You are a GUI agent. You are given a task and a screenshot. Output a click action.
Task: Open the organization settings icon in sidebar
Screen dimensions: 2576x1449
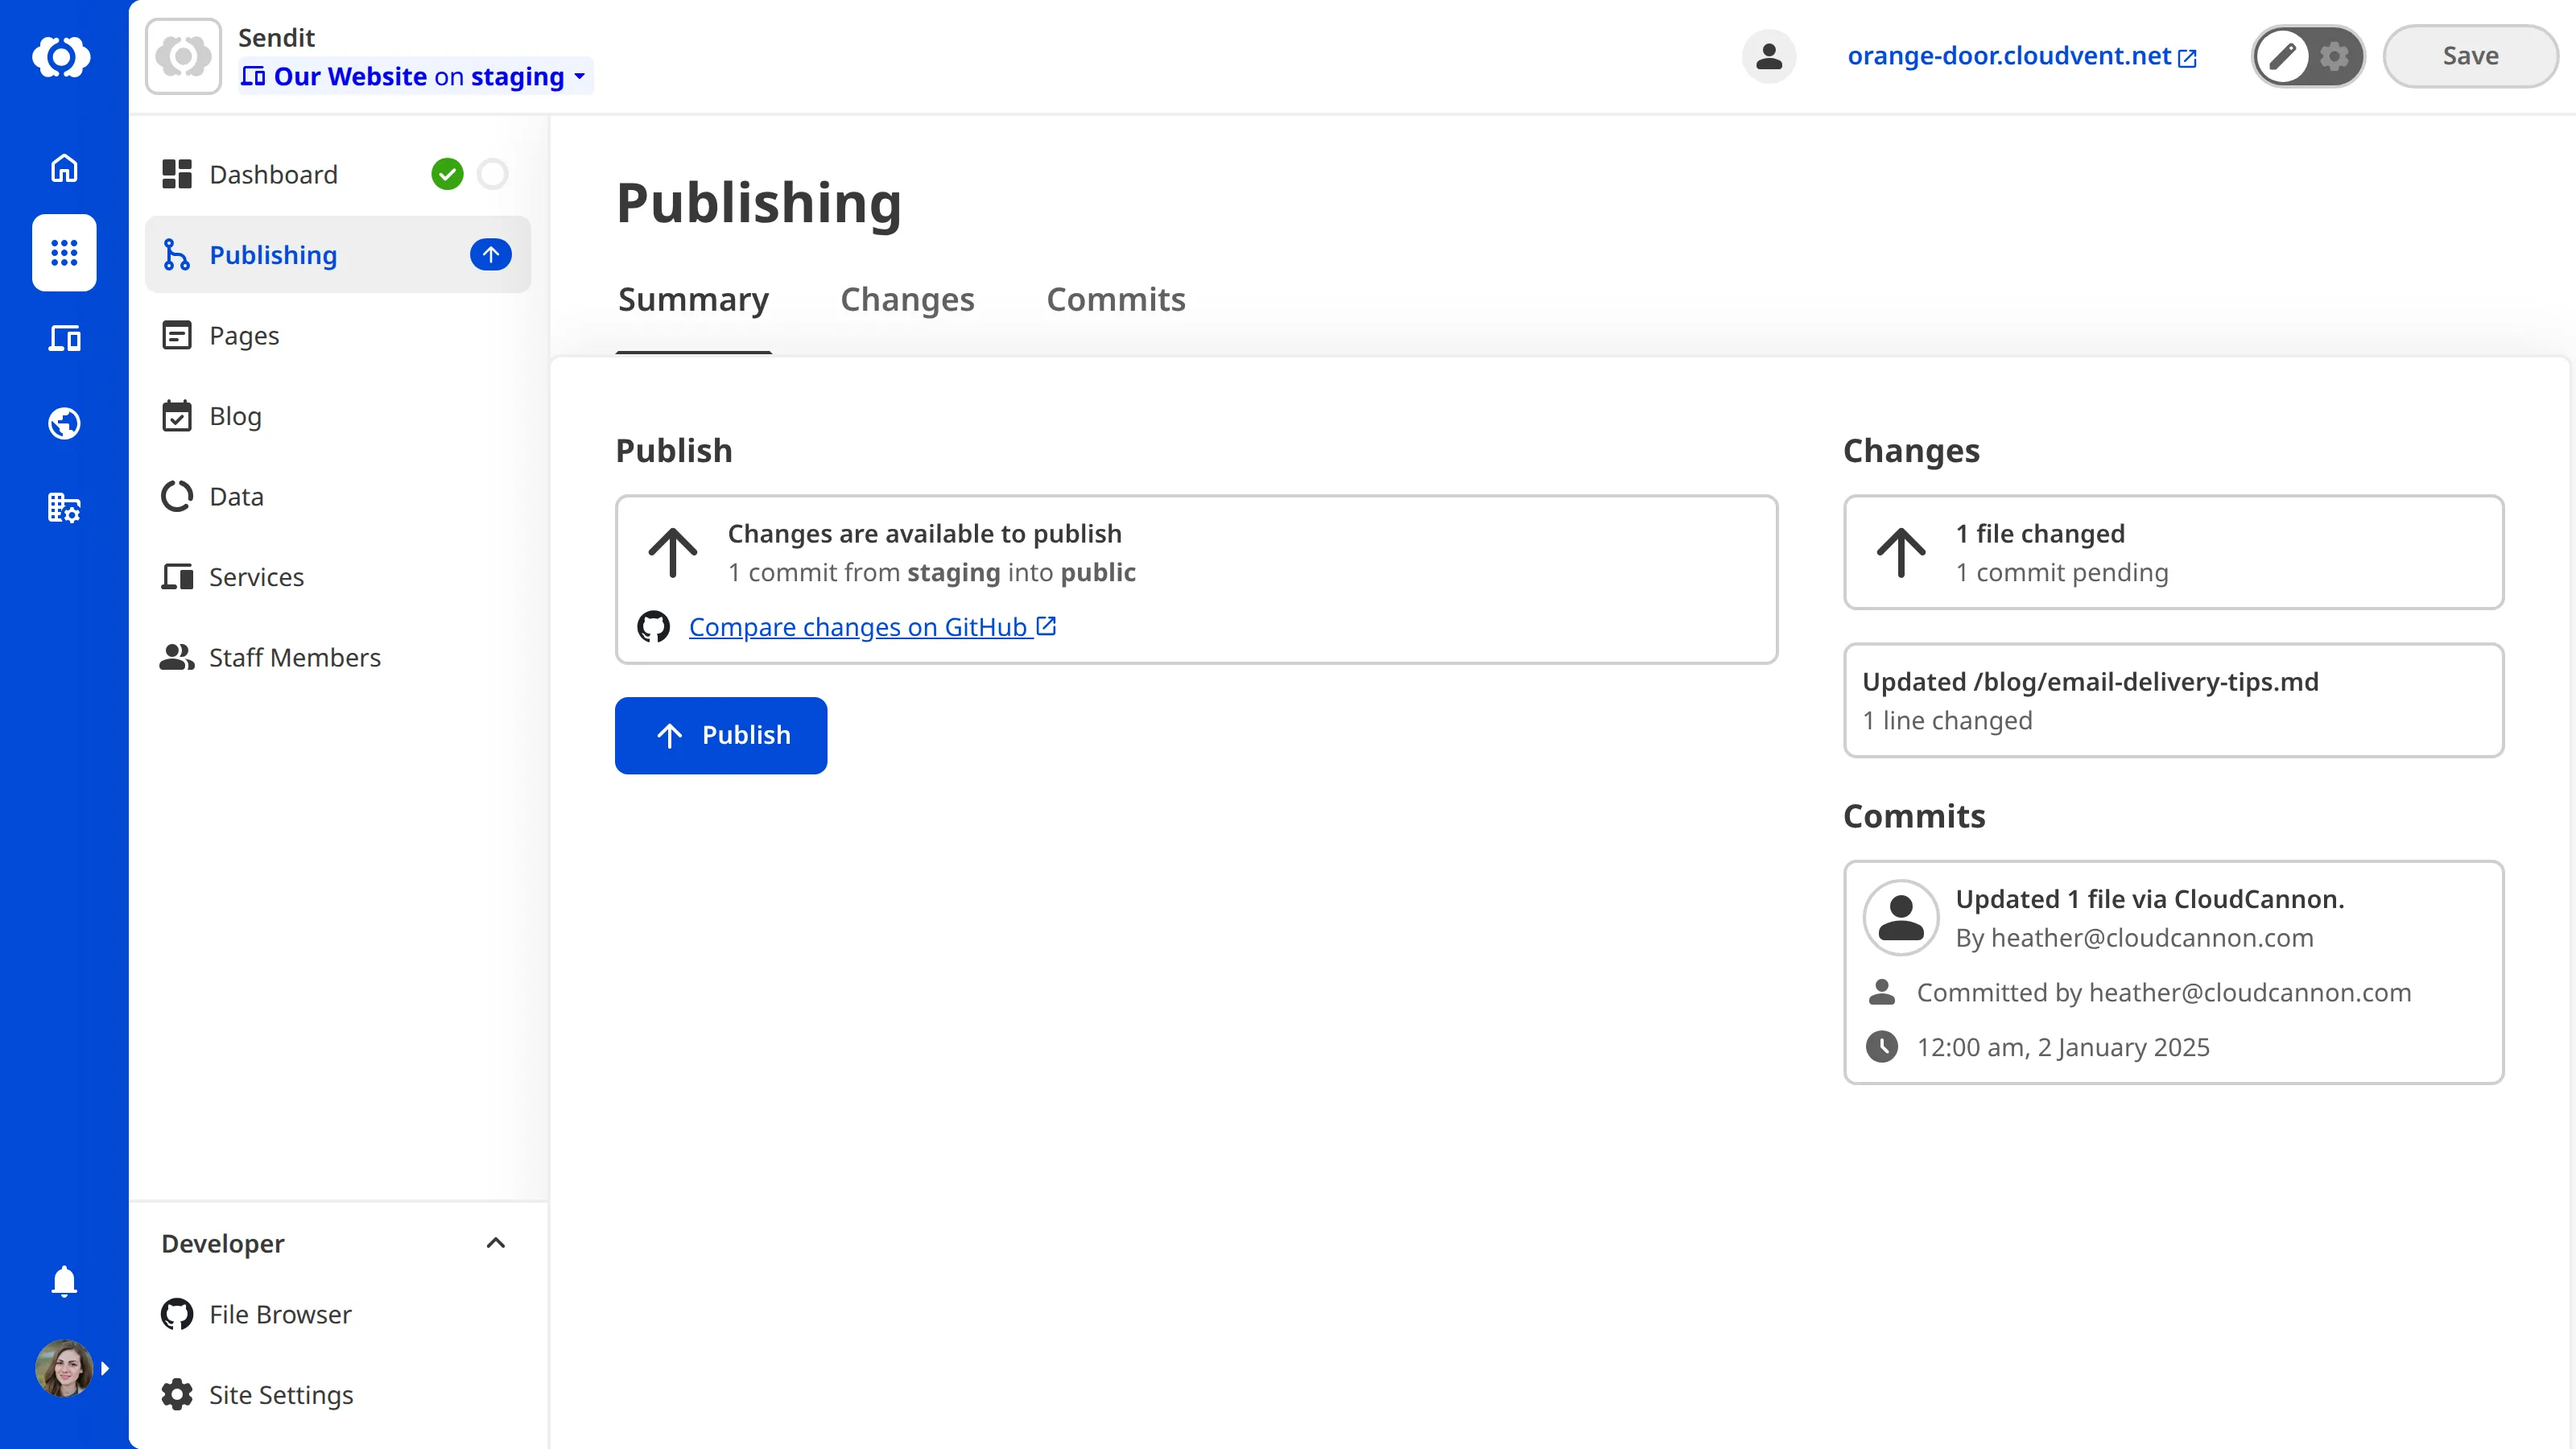click(63, 508)
